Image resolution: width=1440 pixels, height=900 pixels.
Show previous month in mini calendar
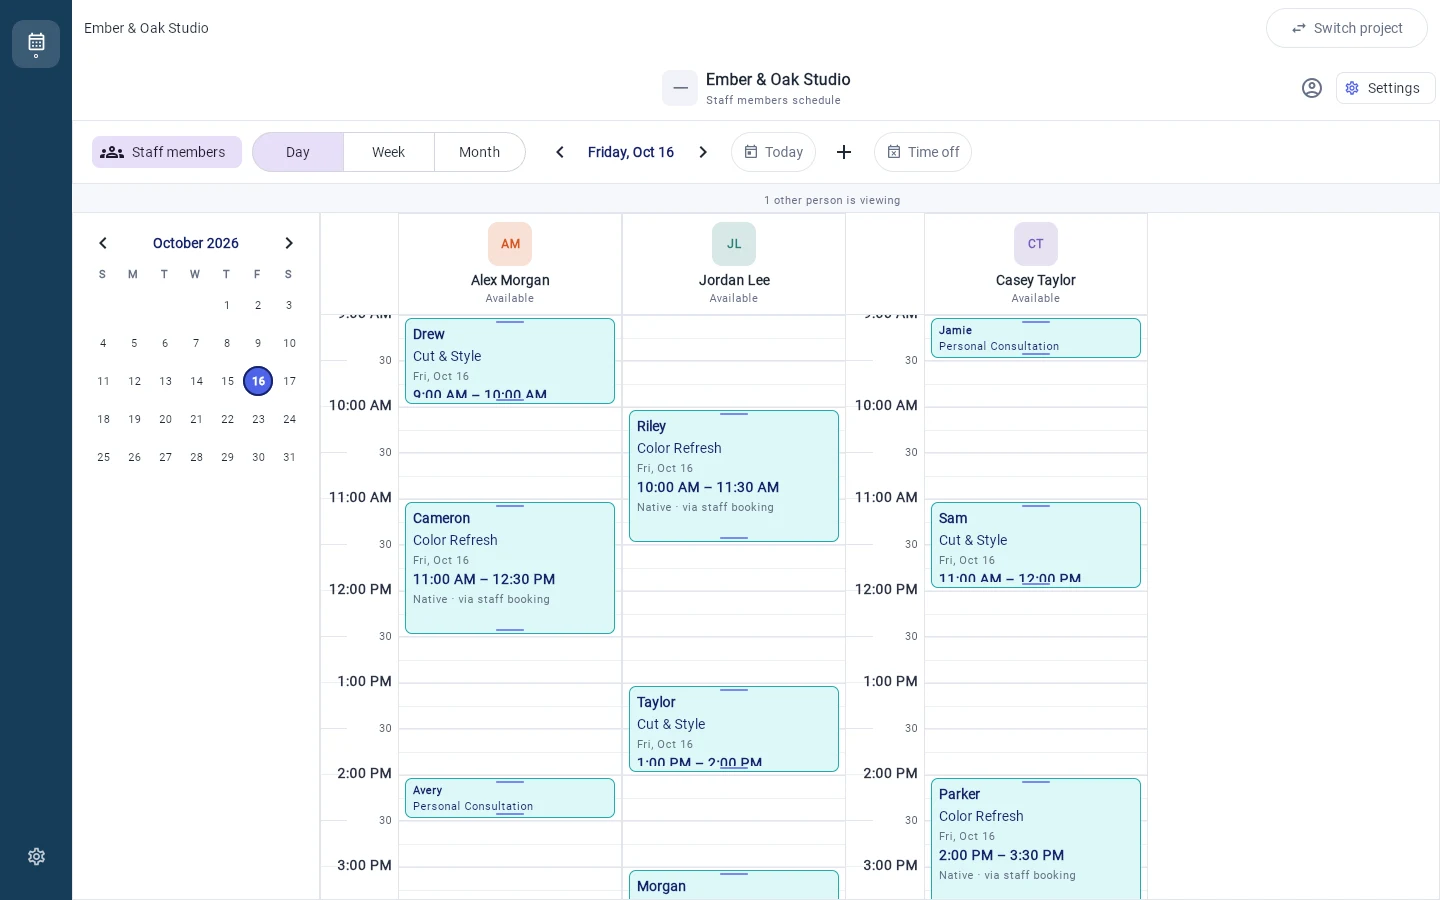click(103, 243)
